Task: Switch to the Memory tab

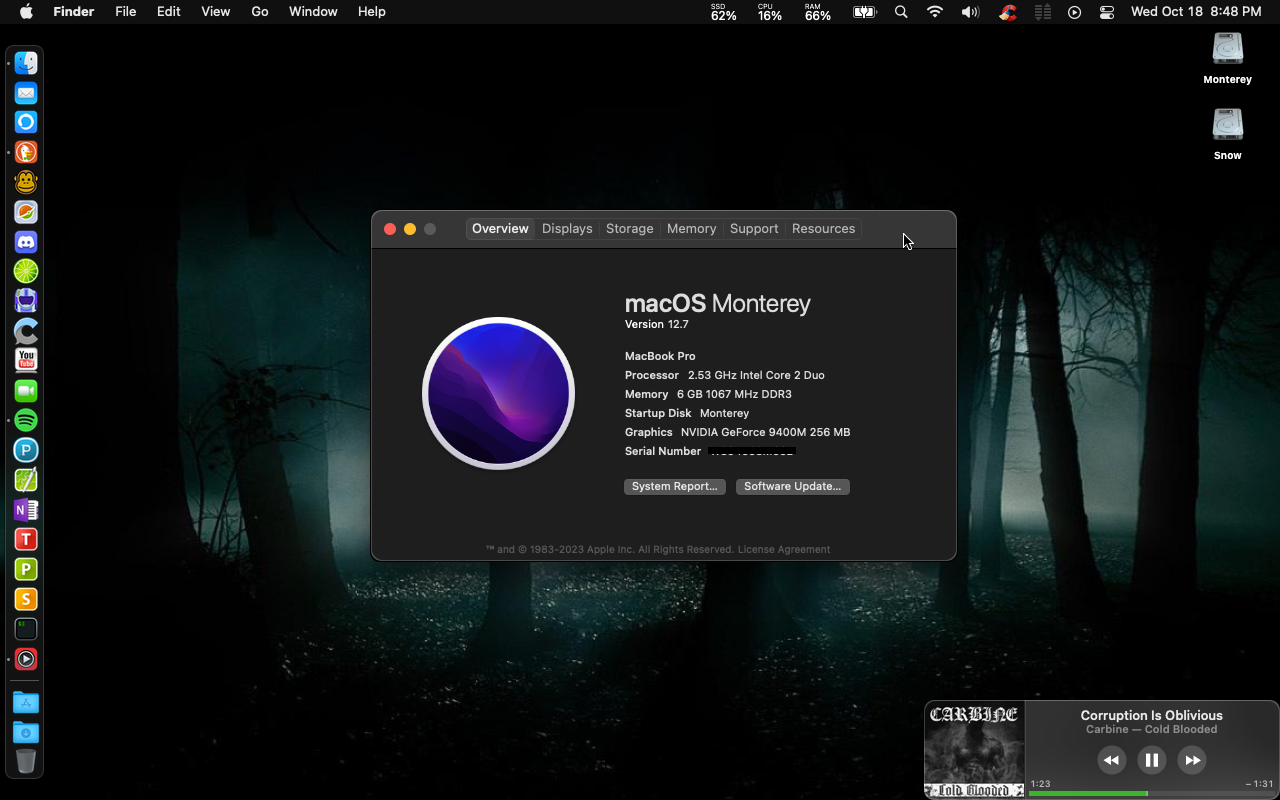Action: click(691, 229)
